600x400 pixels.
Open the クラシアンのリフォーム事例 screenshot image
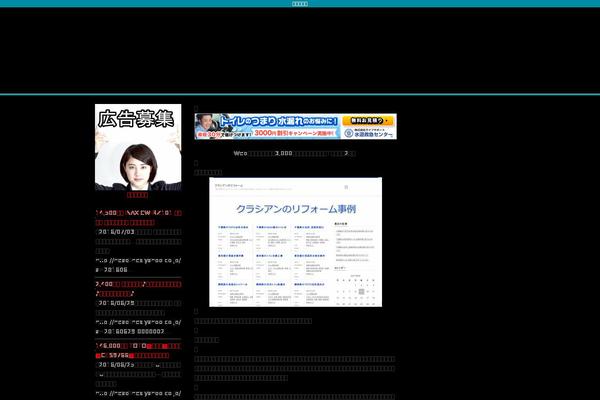295,242
